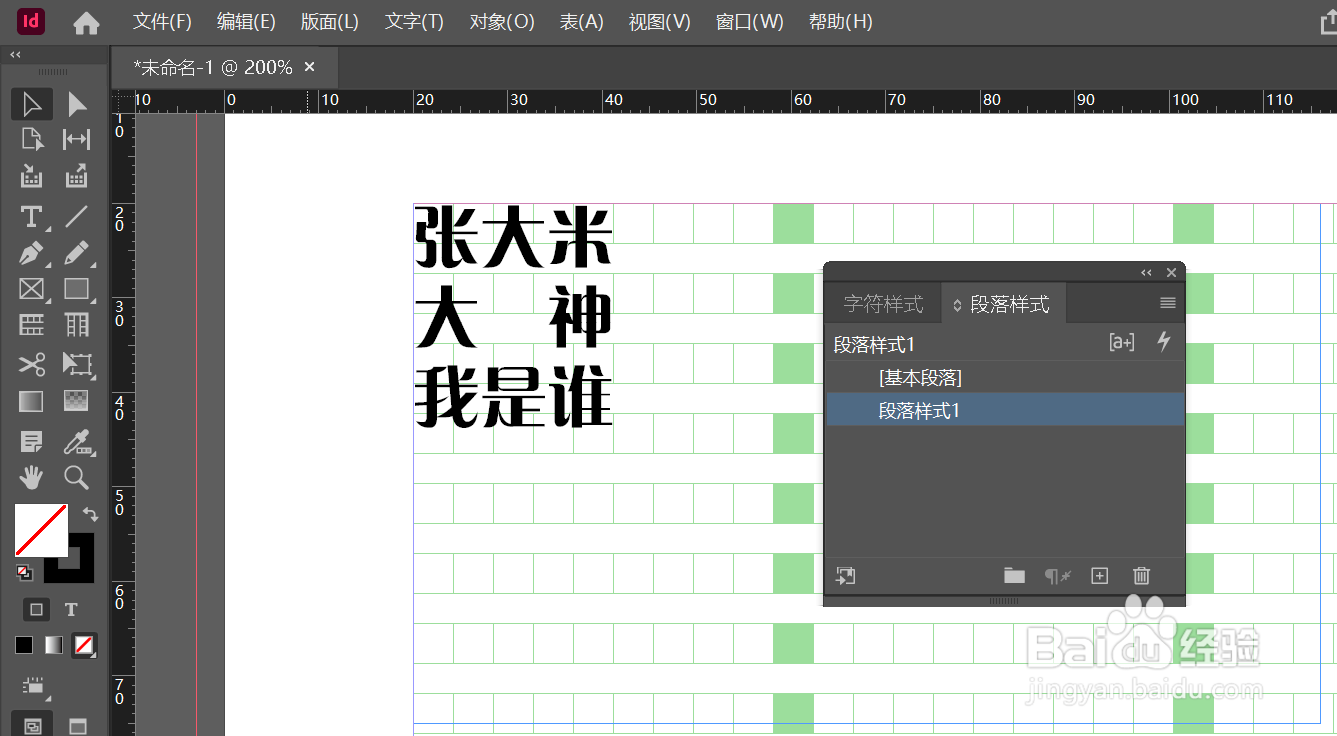Activate the Line tool

(77, 216)
